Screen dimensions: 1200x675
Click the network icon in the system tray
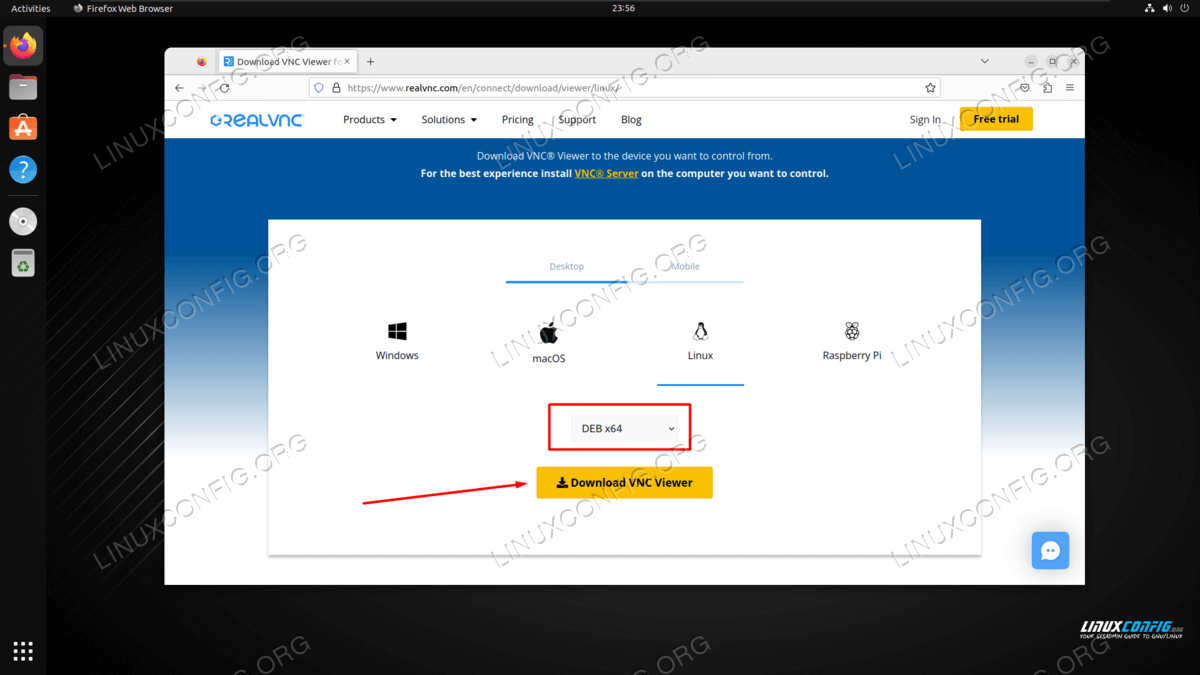coord(1148,8)
